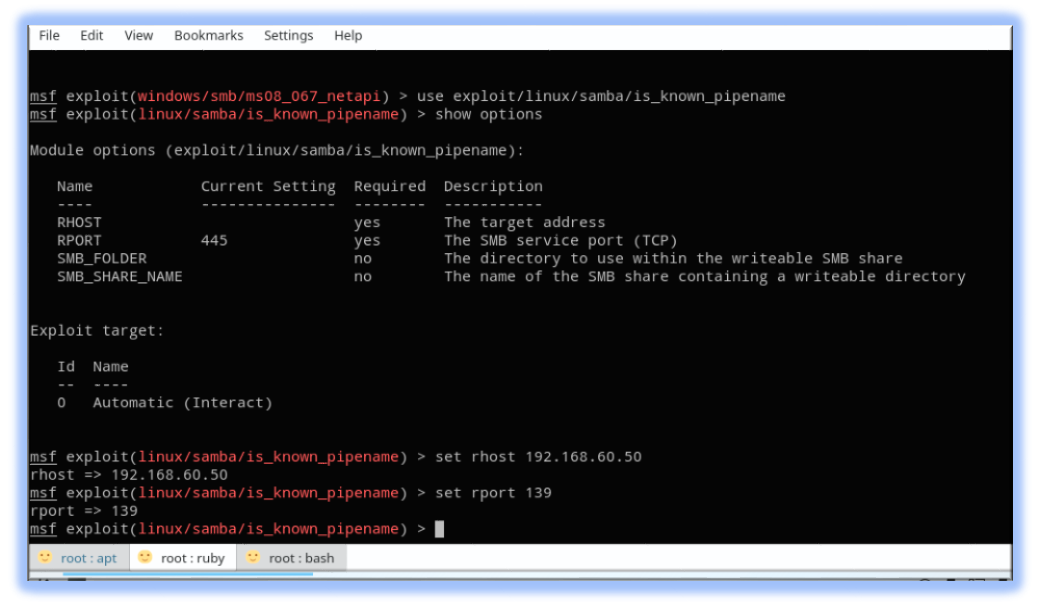The image size is (1039, 607).
Task: Open the File menu
Action: click(49, 36)
